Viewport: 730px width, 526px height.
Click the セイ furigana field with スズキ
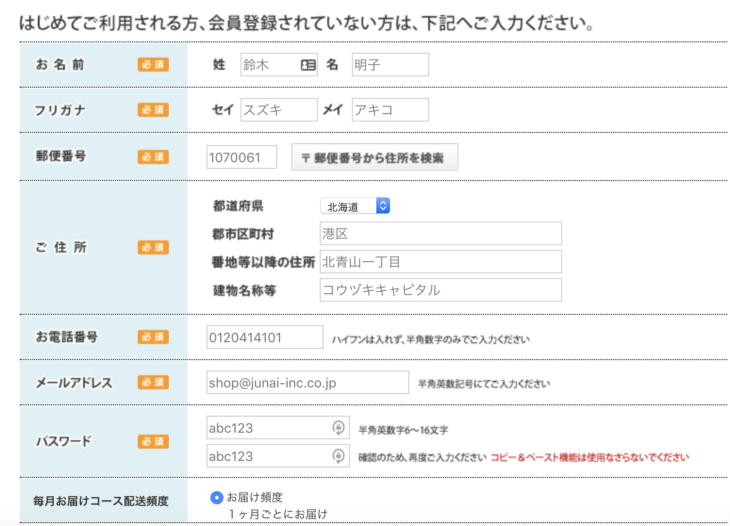click(x=279, y=110)
